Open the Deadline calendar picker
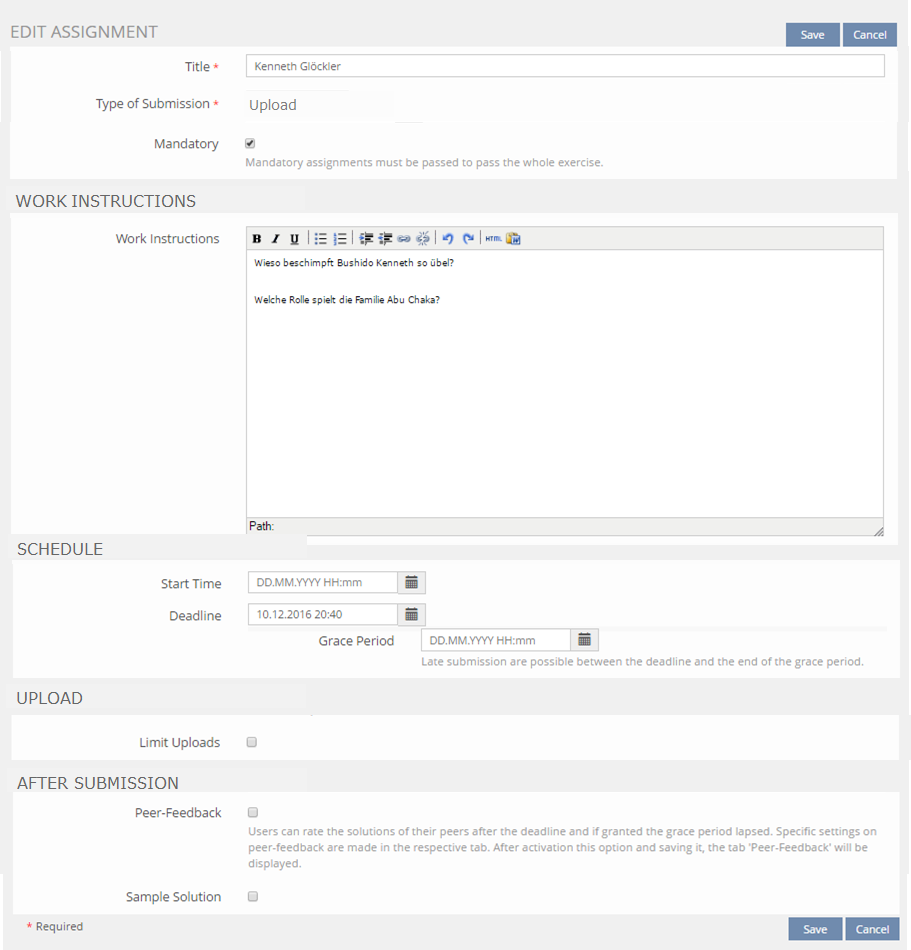Viewport: 911px width, 950px height. tap(411, 615)
